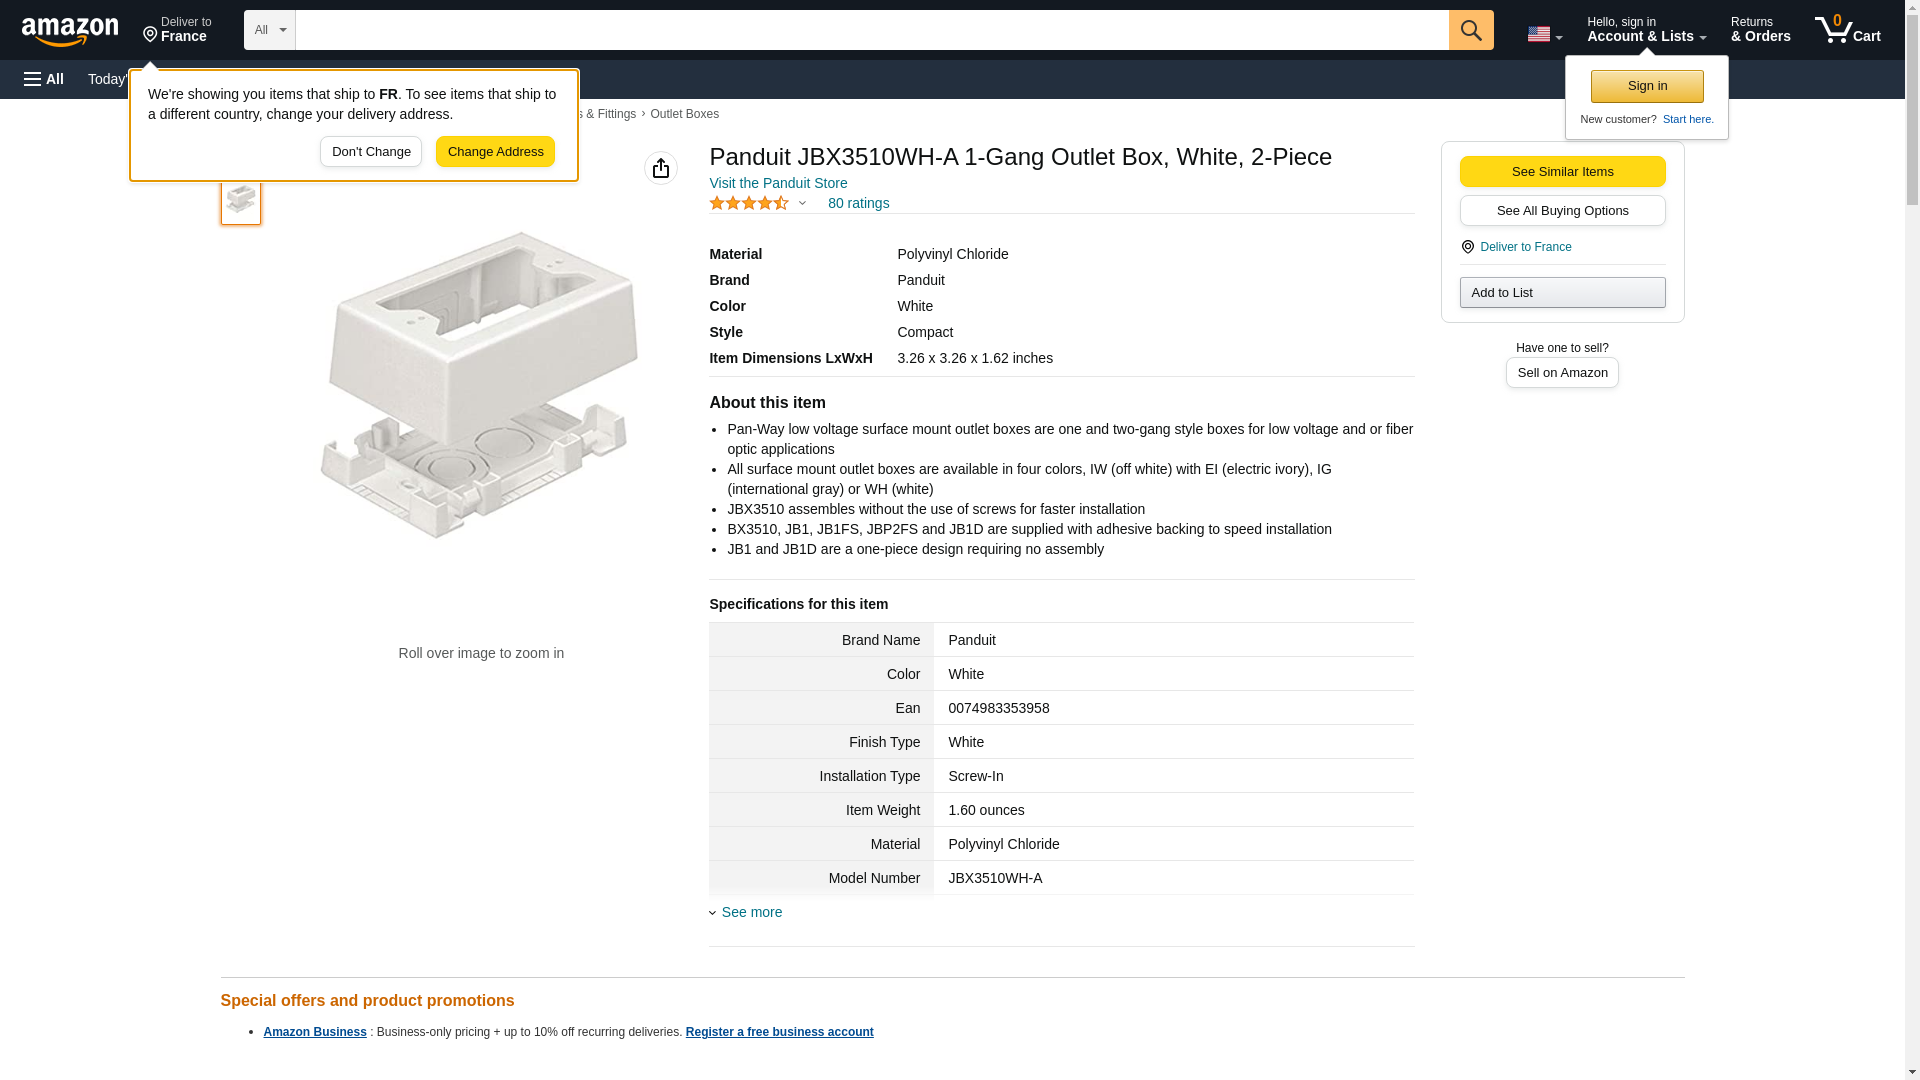The height and width of the screenshot is (1080, 1920).
Task: Open the All search category dropdown
Action: click(269, 30)
